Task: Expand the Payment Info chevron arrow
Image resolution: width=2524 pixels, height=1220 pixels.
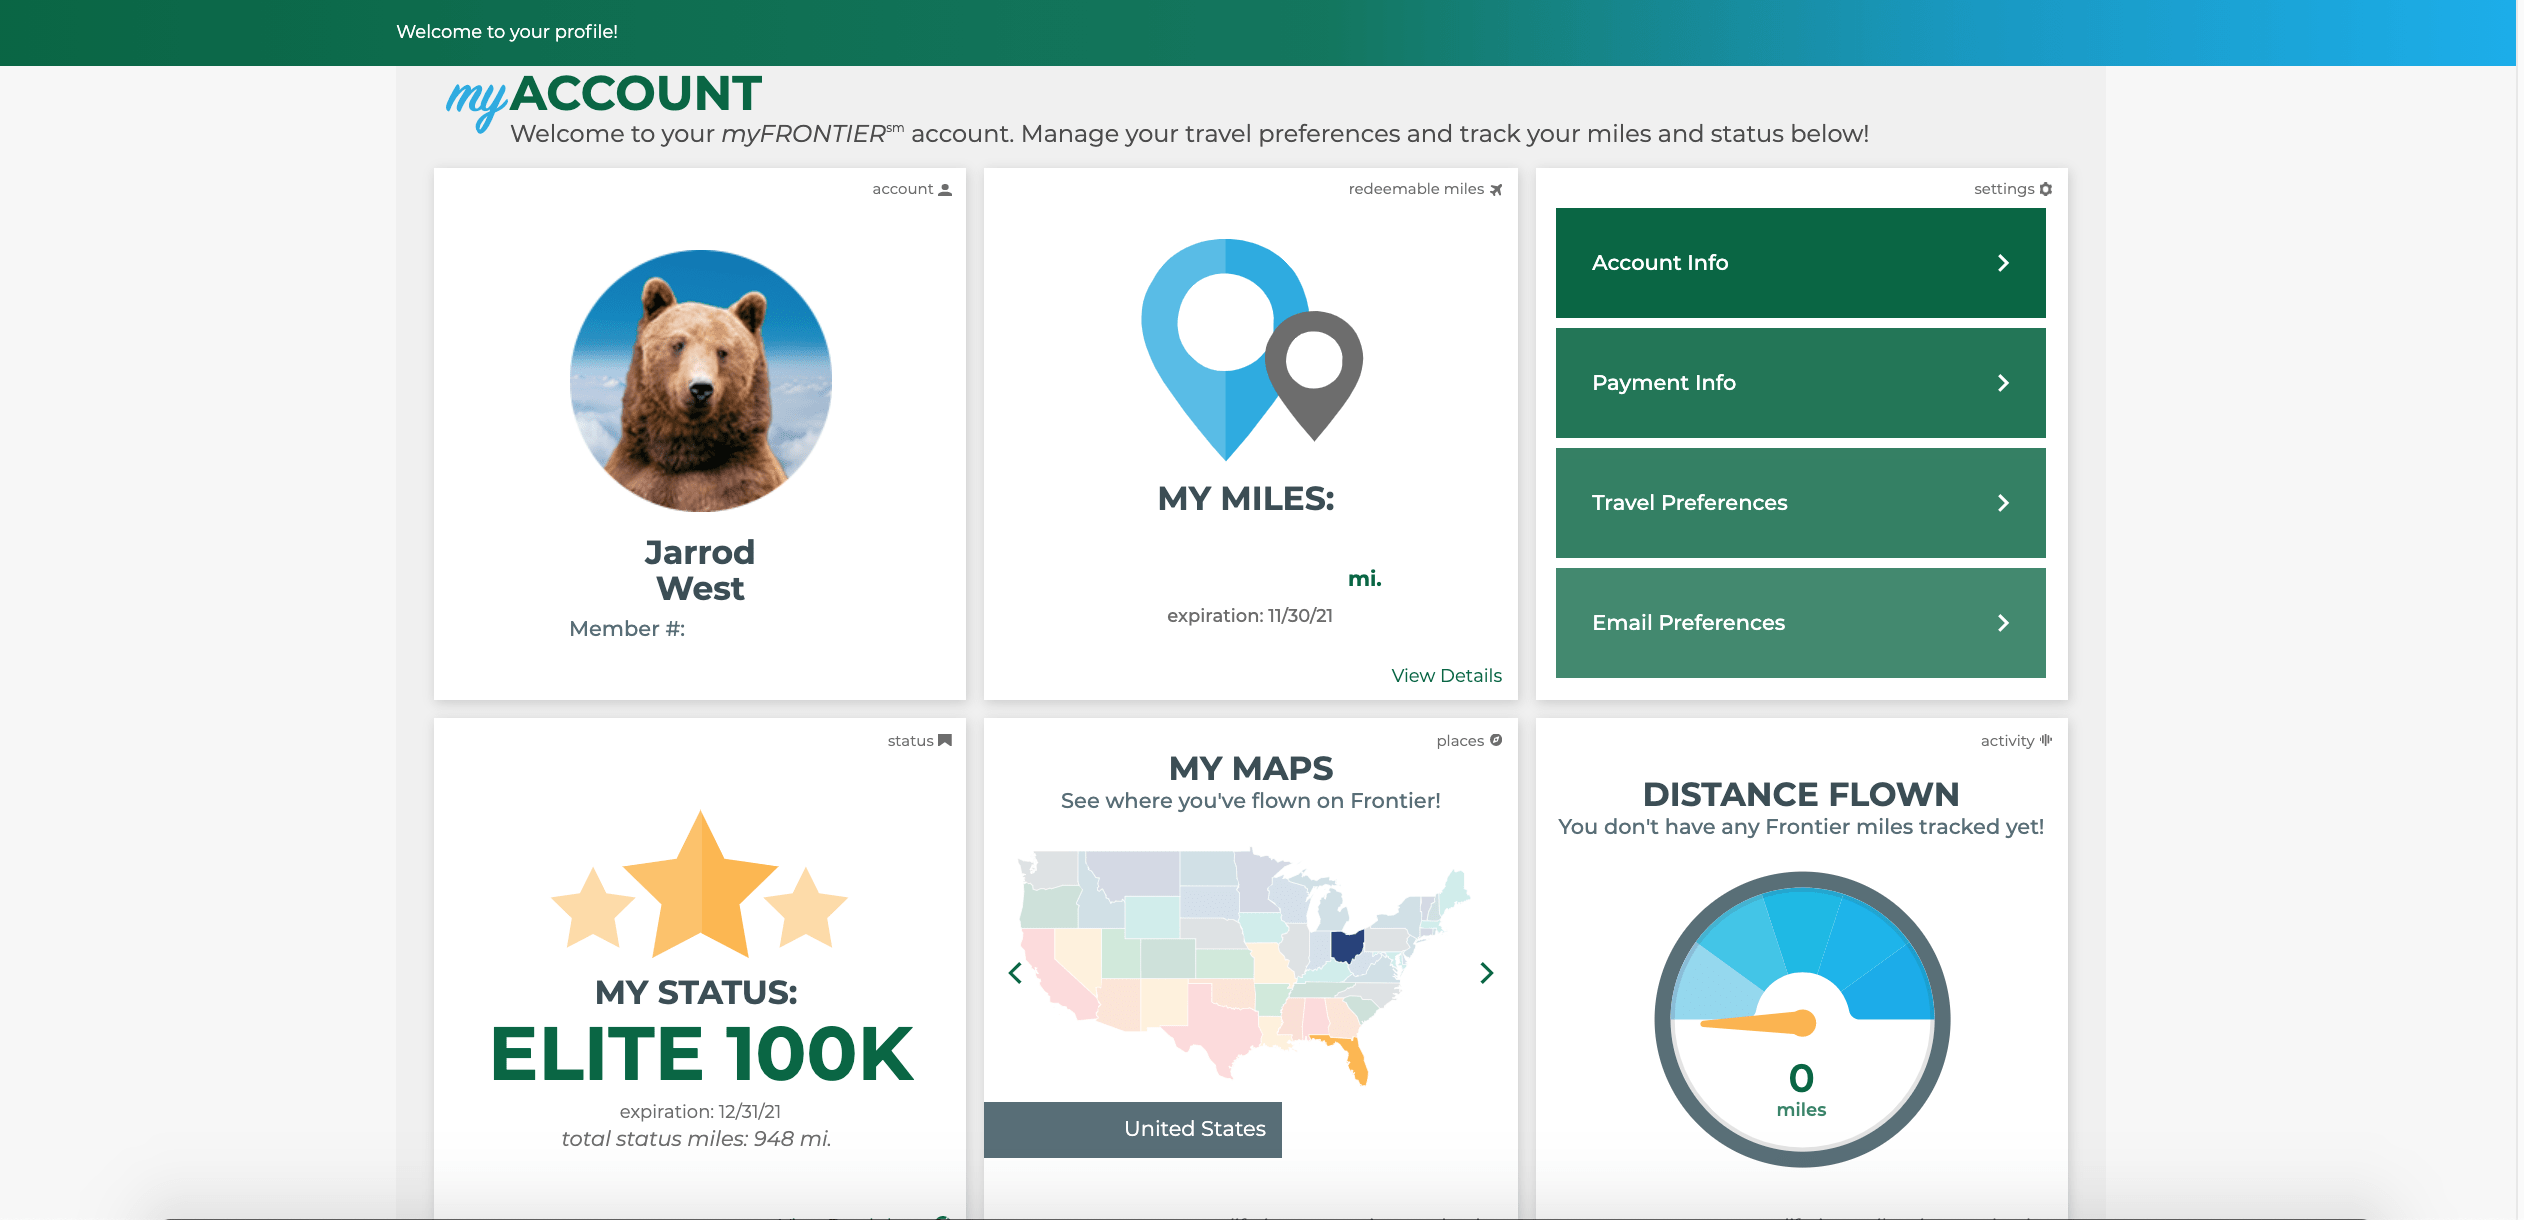Action: click(x=2003, y=383)
